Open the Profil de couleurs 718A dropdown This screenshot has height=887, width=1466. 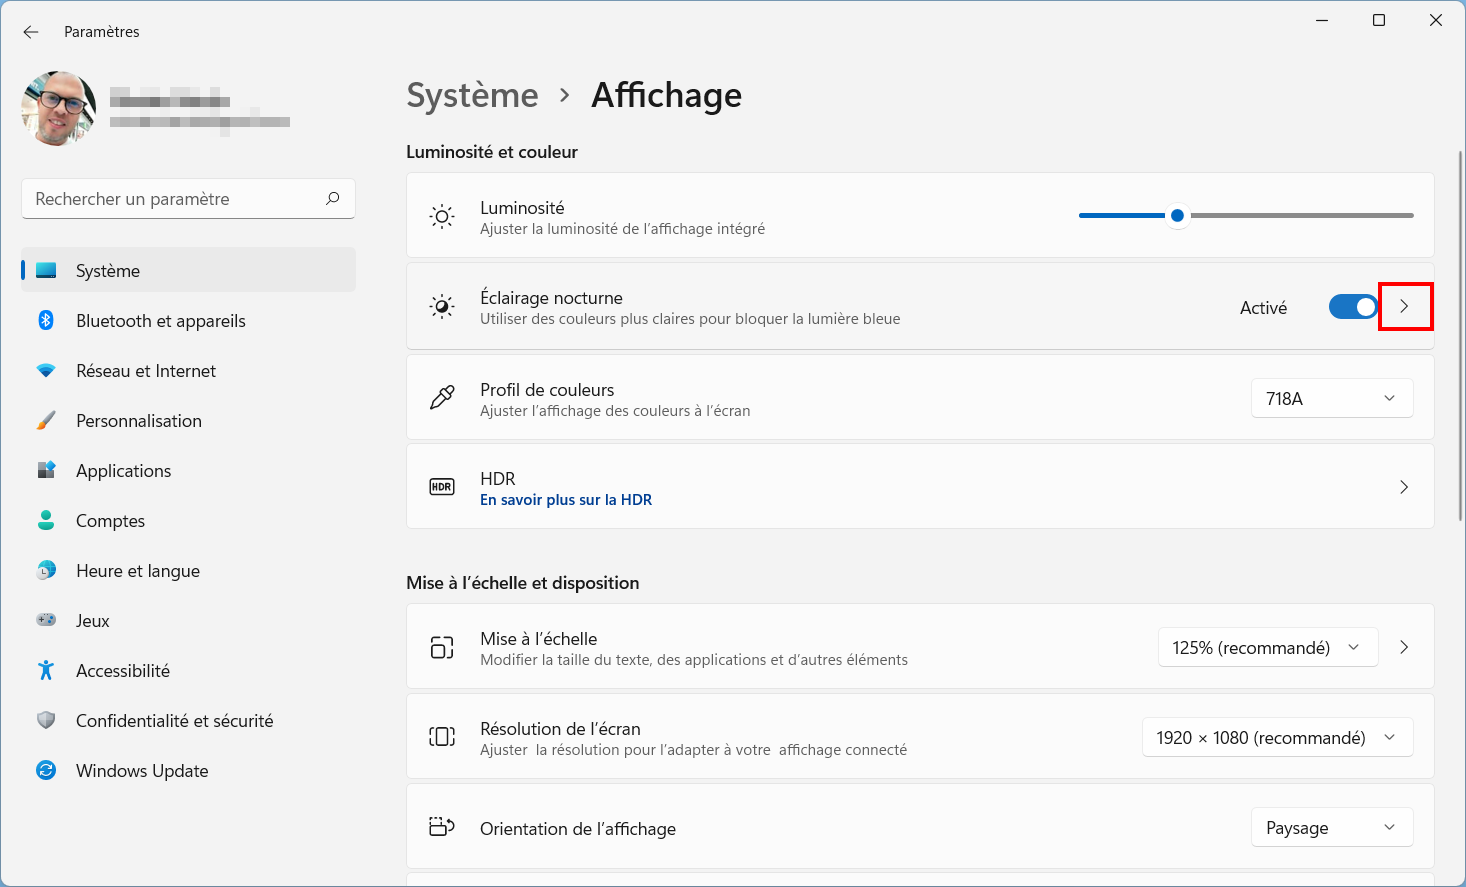[1332, 398]
